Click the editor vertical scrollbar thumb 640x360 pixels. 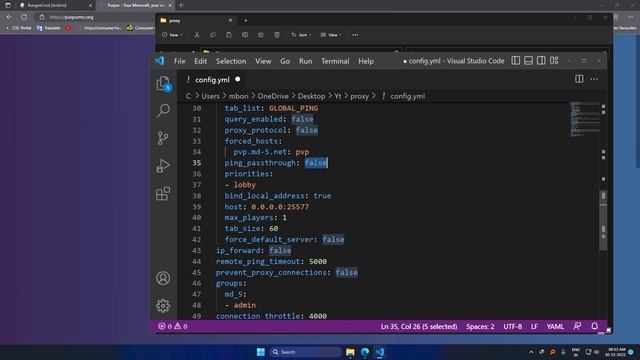(603, 220)
